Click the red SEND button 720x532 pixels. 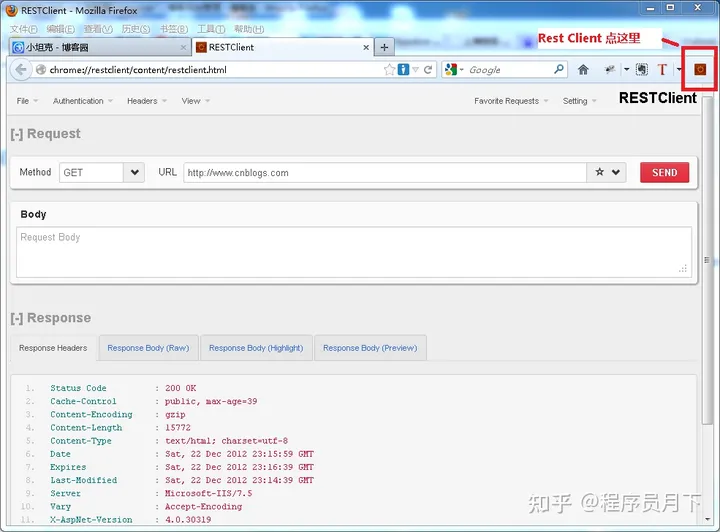(x=664, y=173)
